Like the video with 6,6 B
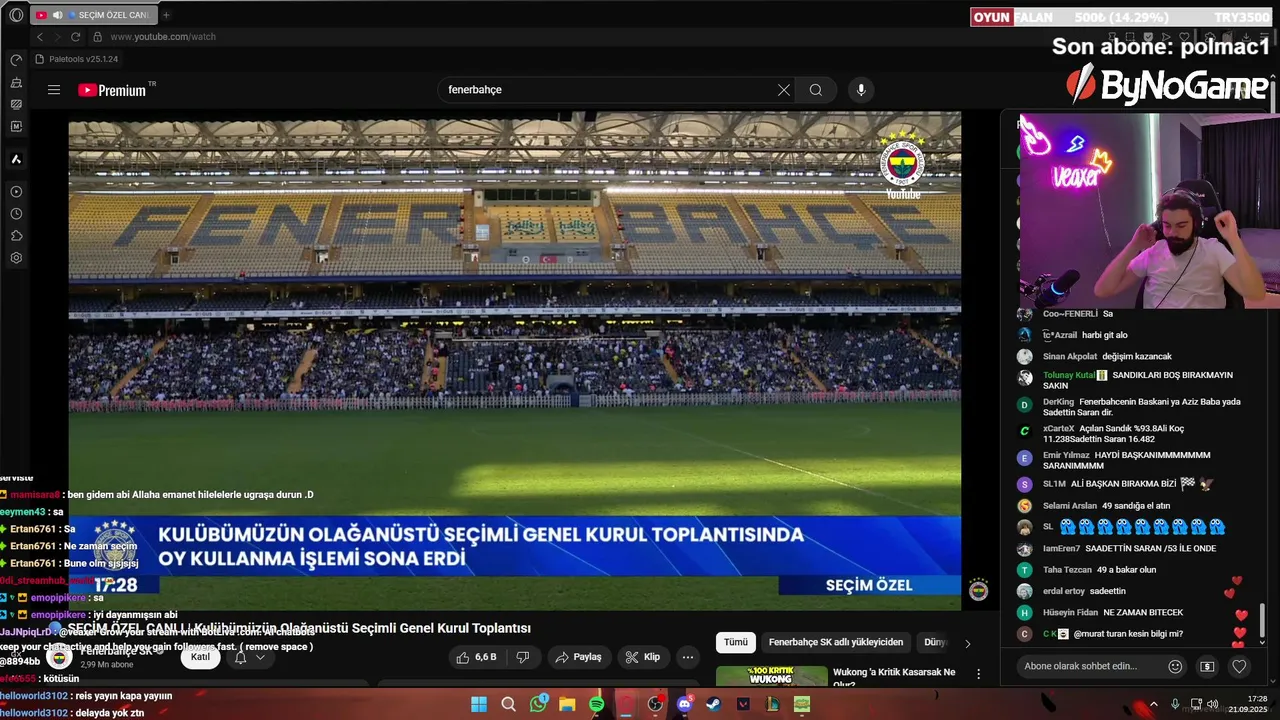1280x720 pixels. tap(476, 657)
